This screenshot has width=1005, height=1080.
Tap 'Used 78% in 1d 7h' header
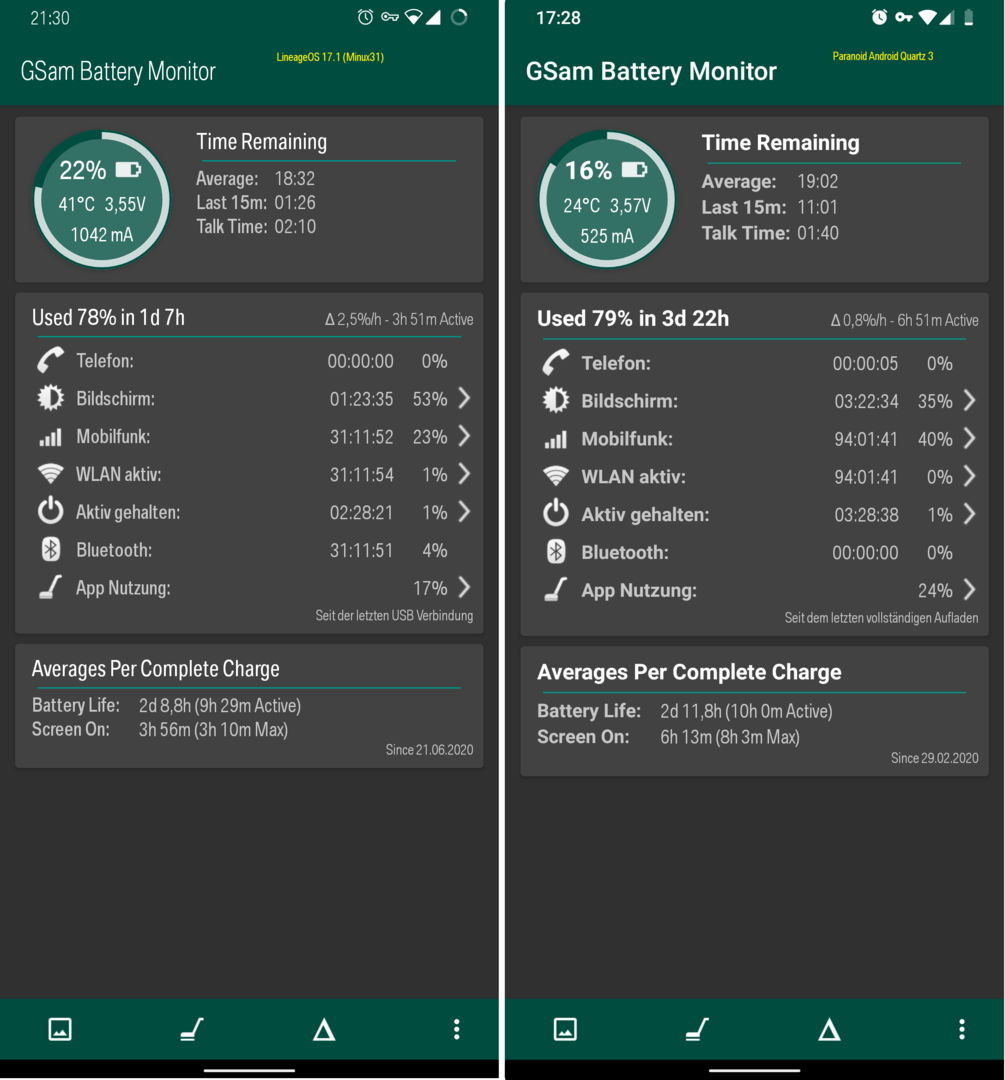(108, 318)
